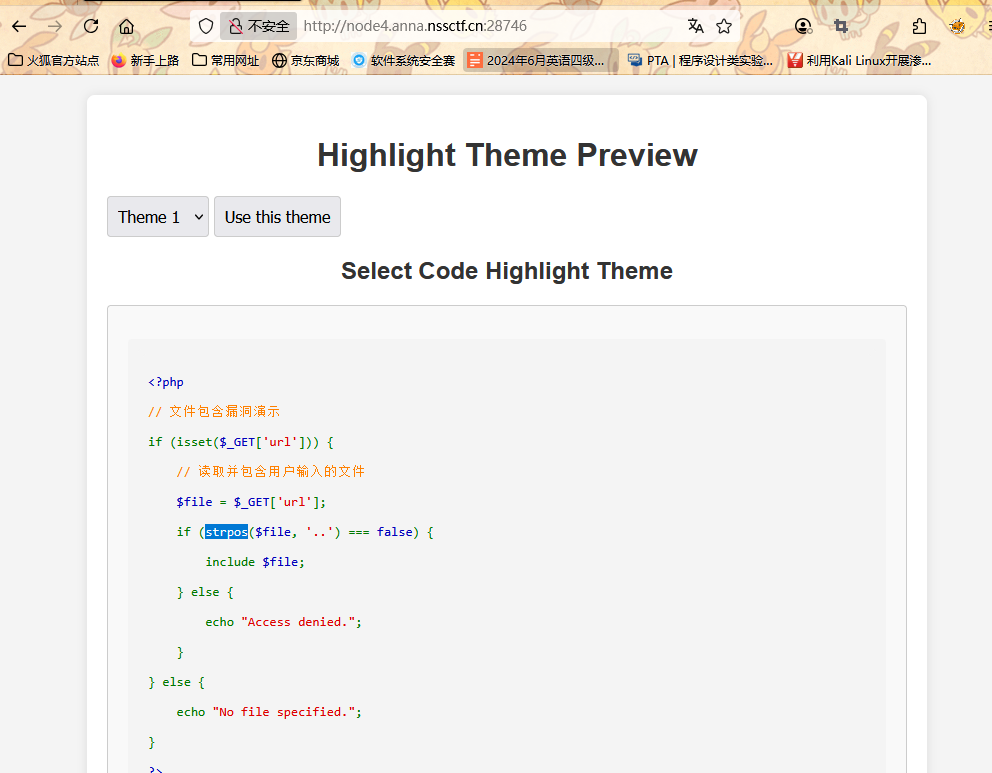This screenshot has width=992, height=773.
Task: Reload the current page
Action: pyautogui.click(x=91, y=26)
